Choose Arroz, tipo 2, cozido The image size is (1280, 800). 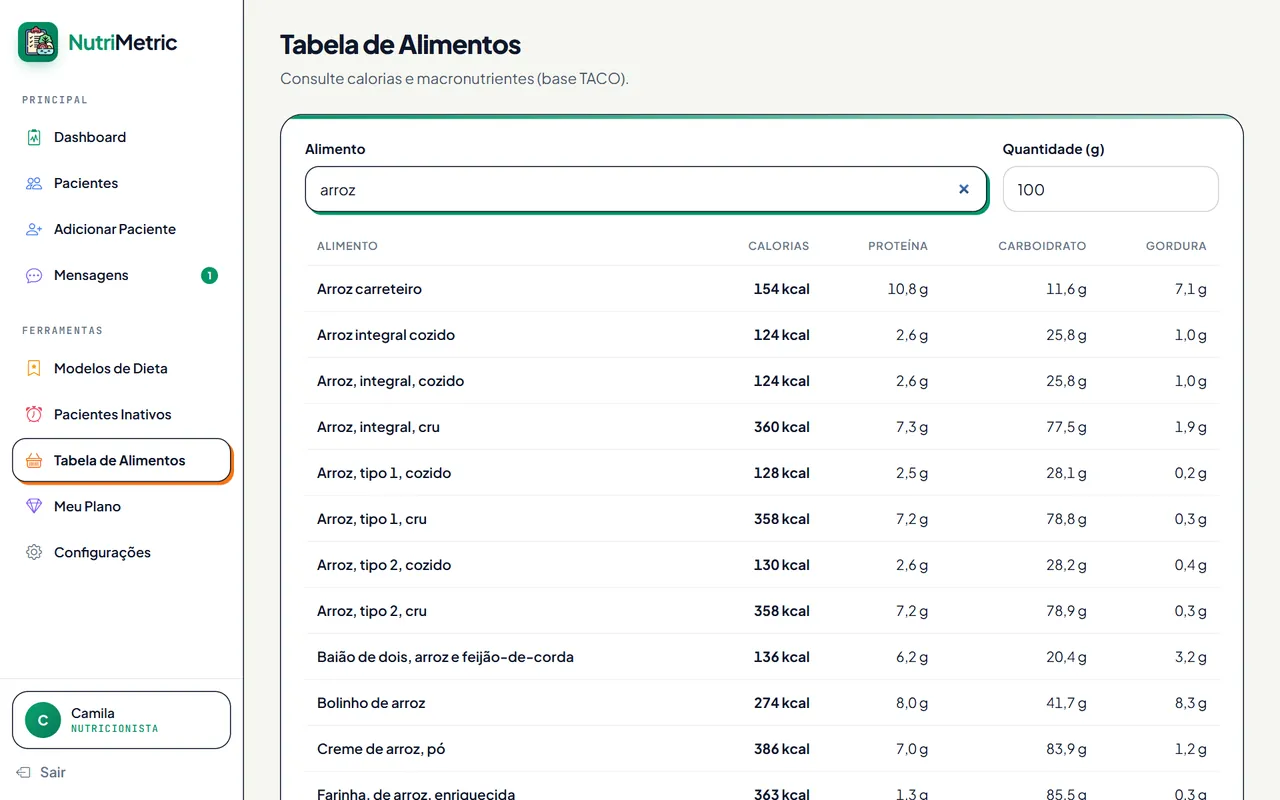[763, 565]
